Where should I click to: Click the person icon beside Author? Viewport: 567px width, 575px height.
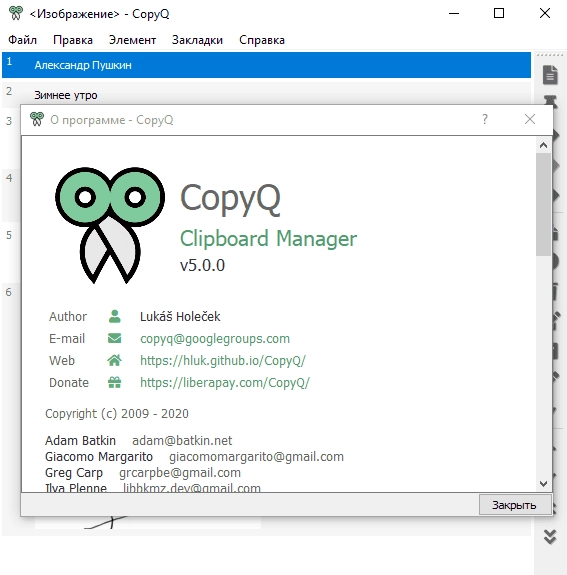pyautogui.click(x=114, y=316)
